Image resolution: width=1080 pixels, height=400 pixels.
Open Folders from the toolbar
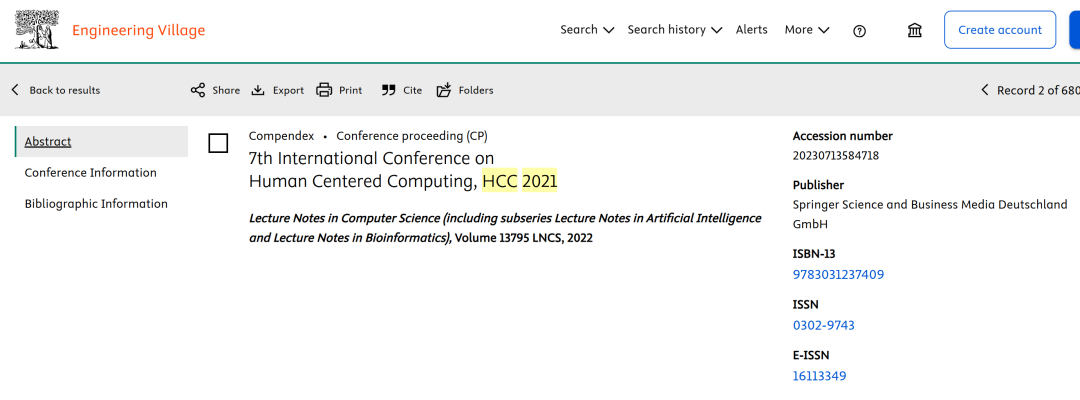click(x=476, y=90)
